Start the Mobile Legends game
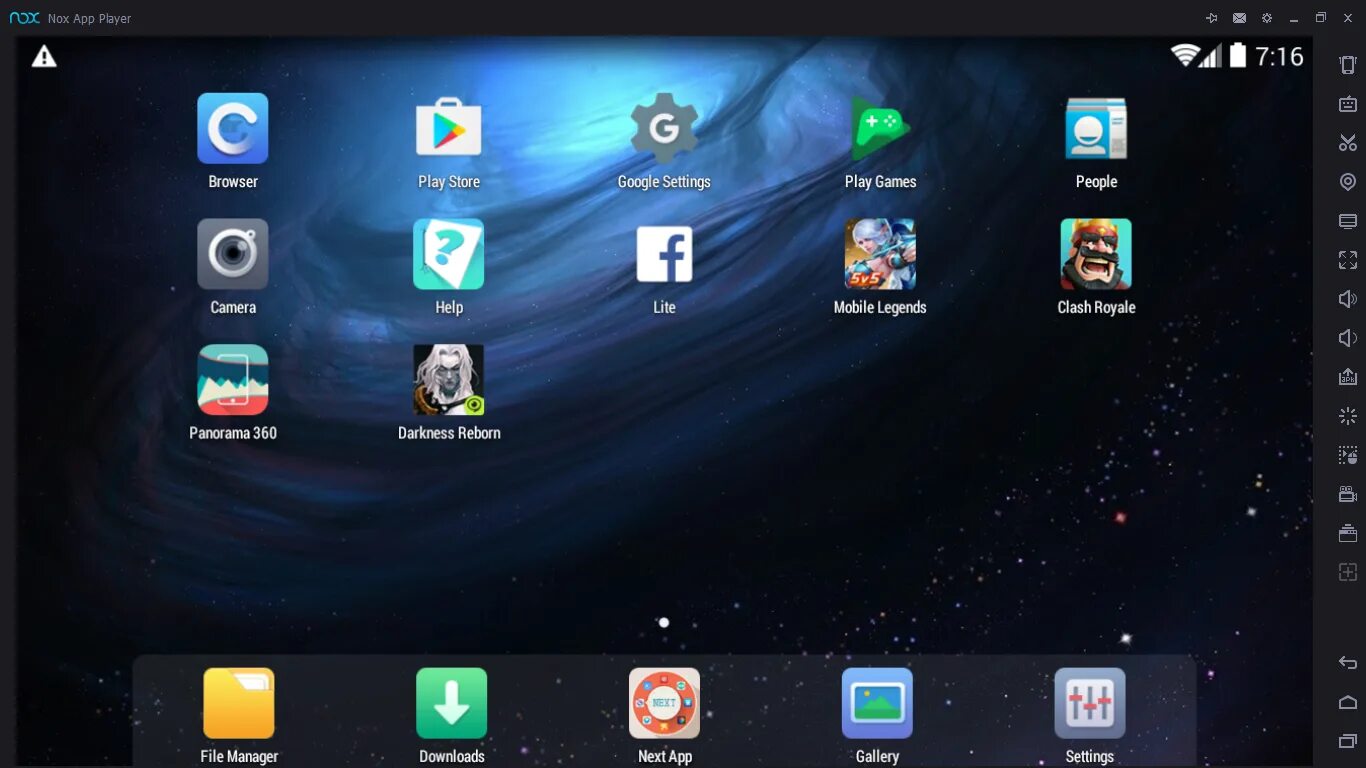Viewport: 1366px width, 768px height. 880,255
